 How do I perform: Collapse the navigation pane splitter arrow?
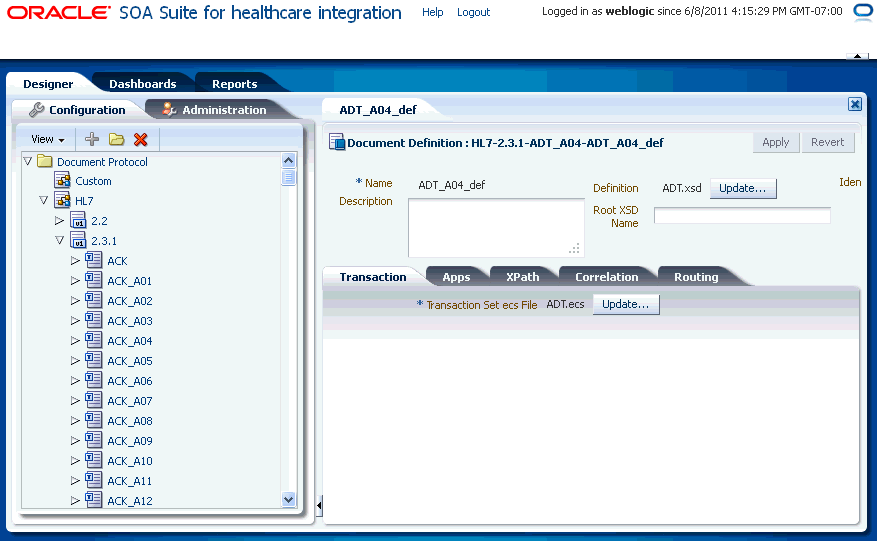[x=319, y=506]
